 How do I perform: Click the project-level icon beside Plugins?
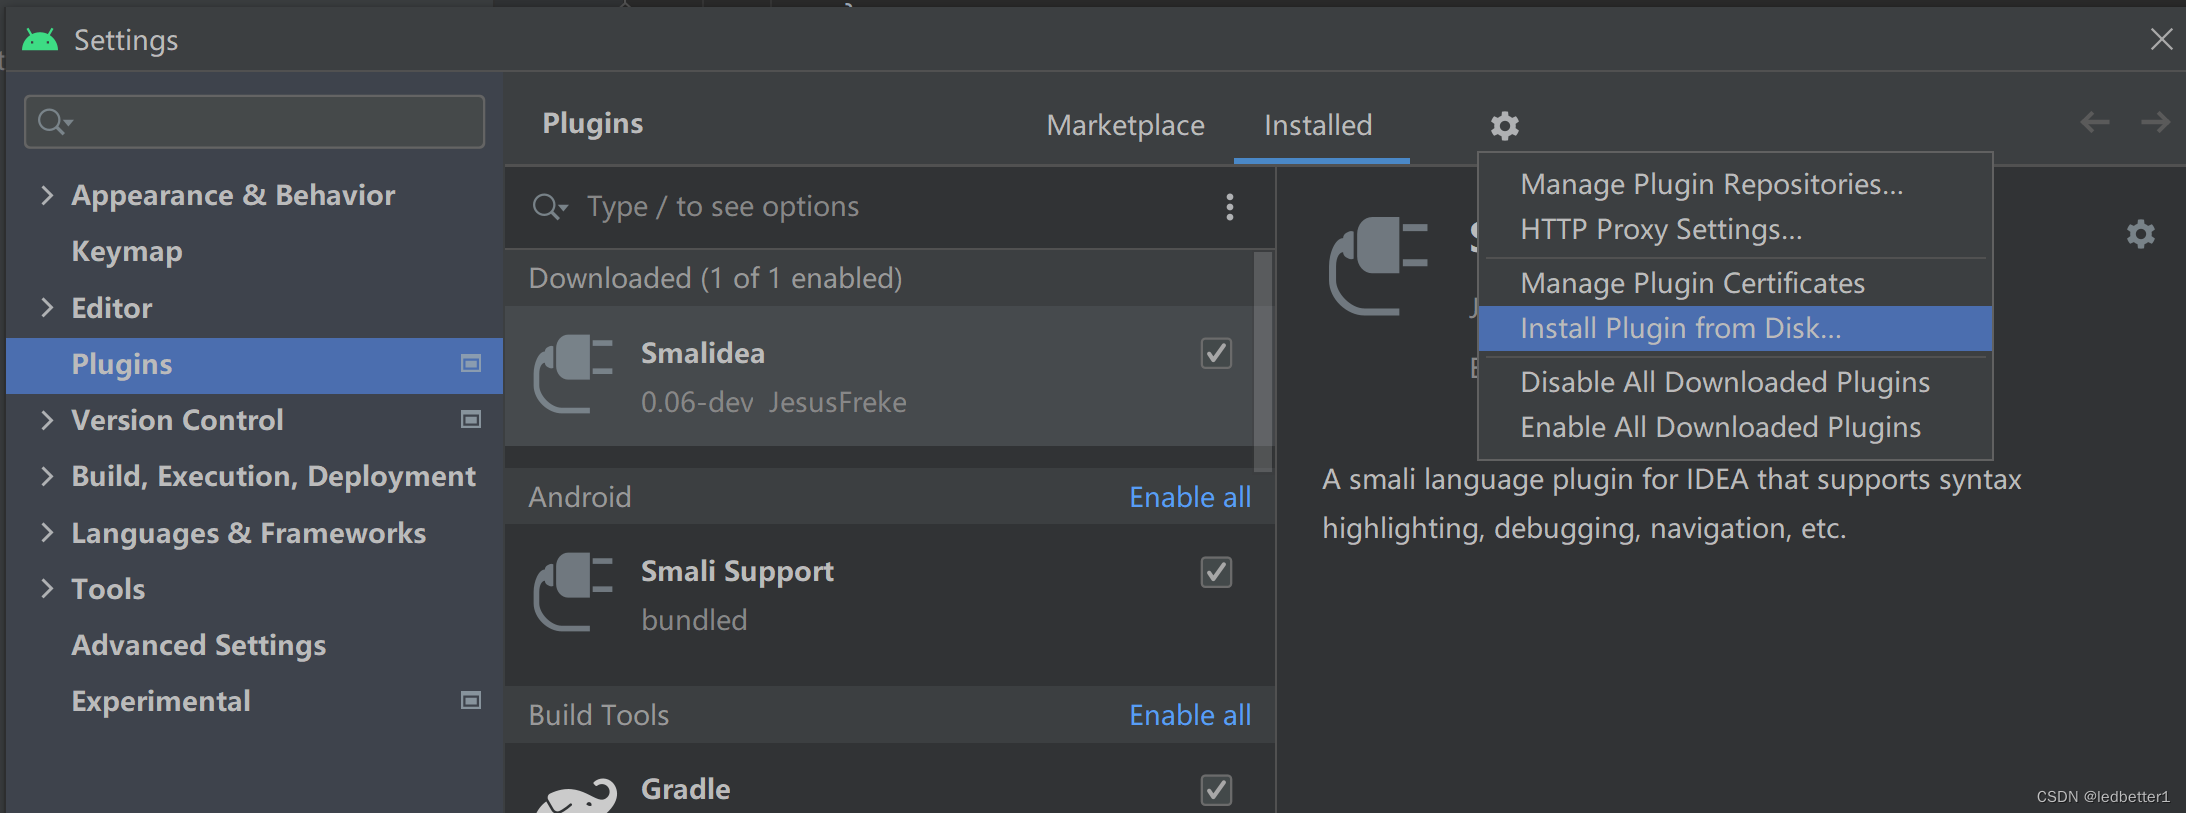[x=471, y=363]
